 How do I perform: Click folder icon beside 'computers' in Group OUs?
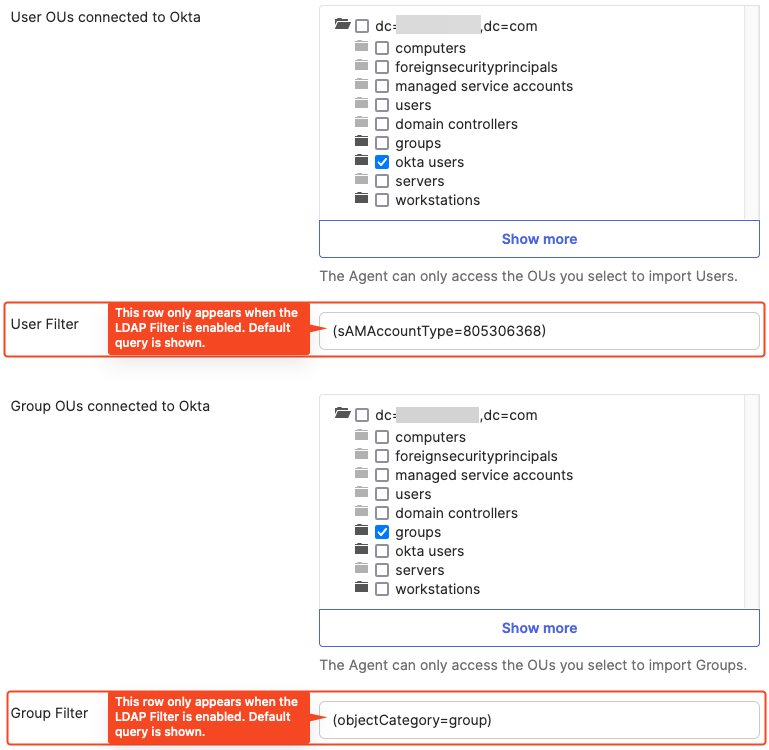pos(361,436)
